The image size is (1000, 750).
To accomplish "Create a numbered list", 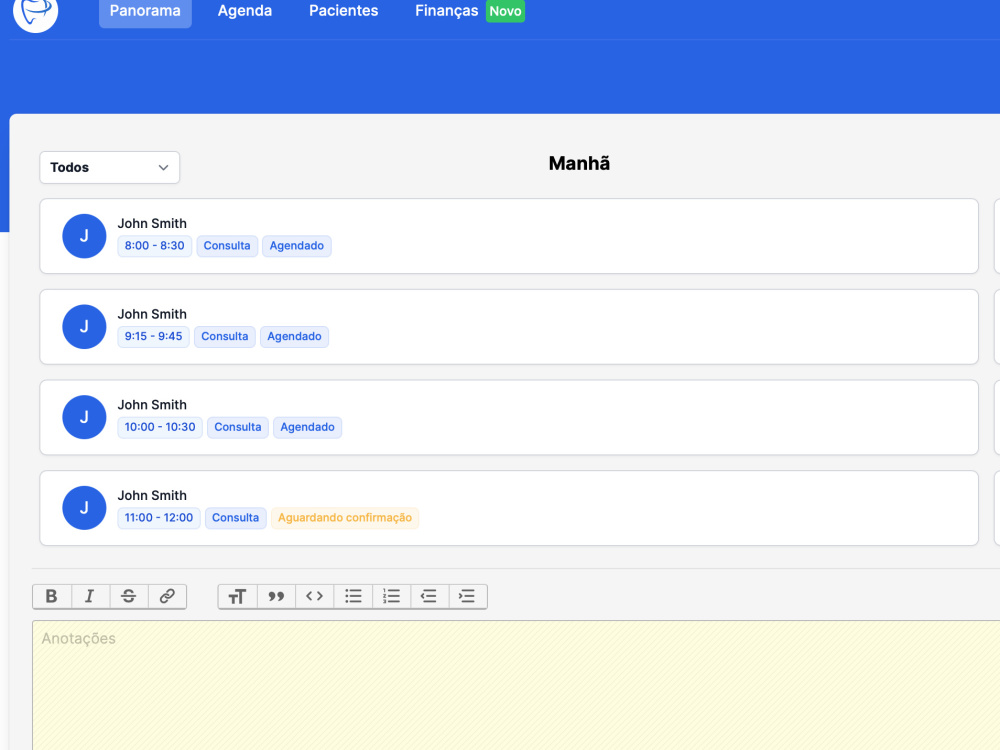I will coord(392,596).
